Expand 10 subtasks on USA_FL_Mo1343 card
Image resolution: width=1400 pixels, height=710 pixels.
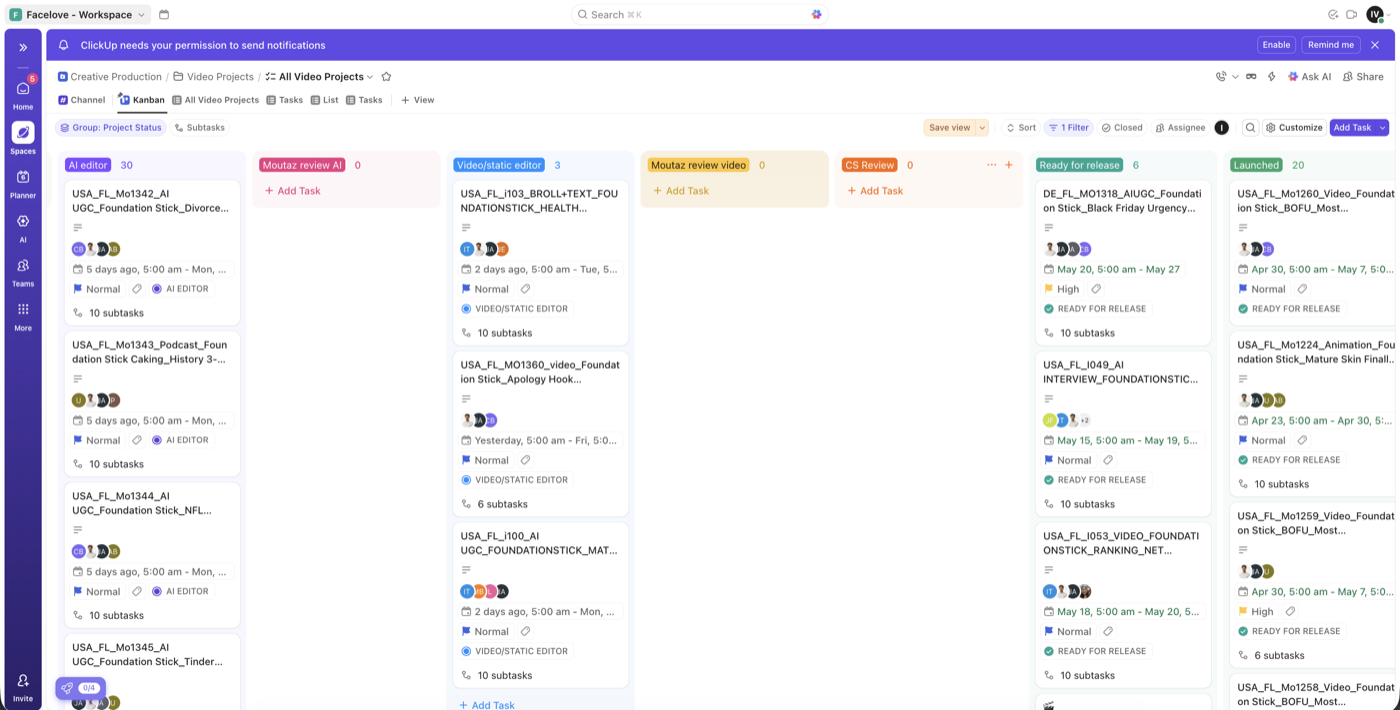pyautogui.click(x=108, y=464)
